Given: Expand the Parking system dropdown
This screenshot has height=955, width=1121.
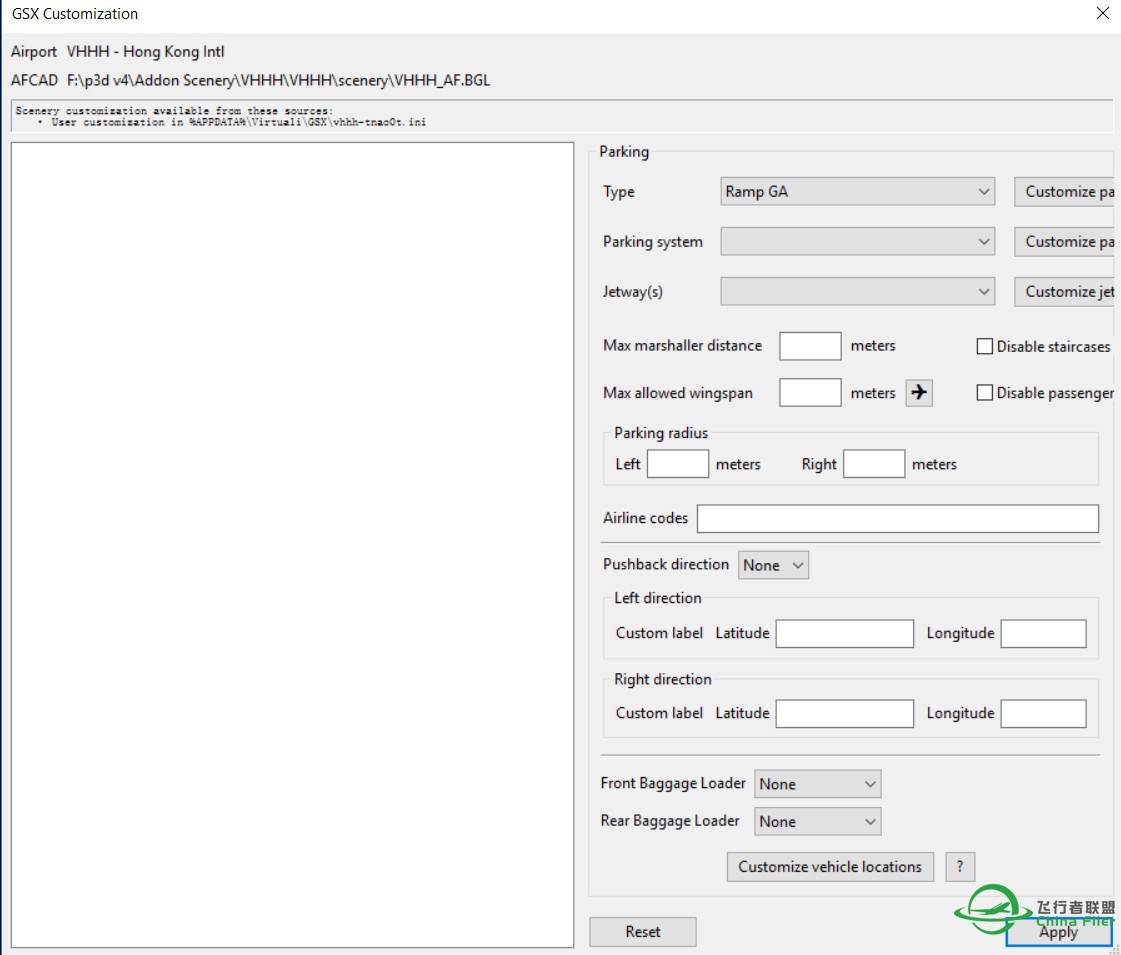Looking at the screenshot, I should (857, 242).
